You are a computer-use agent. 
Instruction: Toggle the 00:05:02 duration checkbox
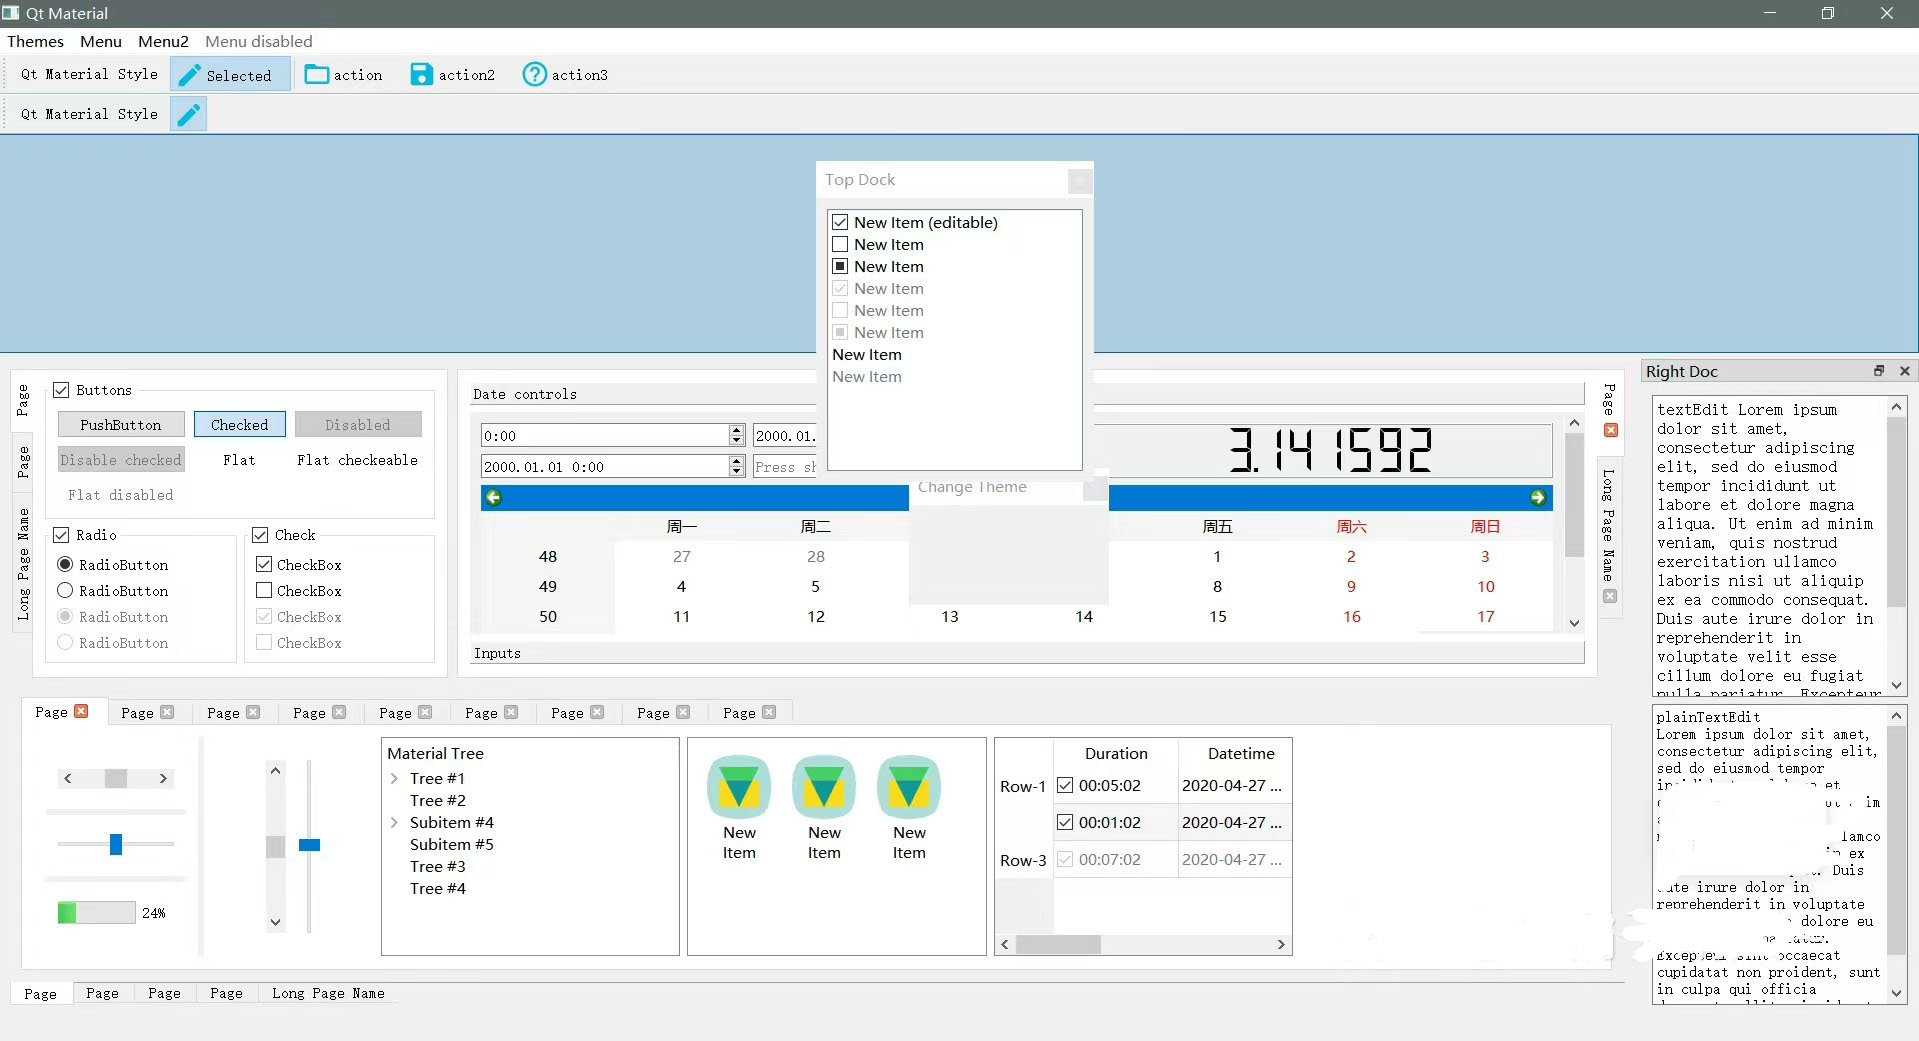pyautogui.click(x=1065, y=786)
